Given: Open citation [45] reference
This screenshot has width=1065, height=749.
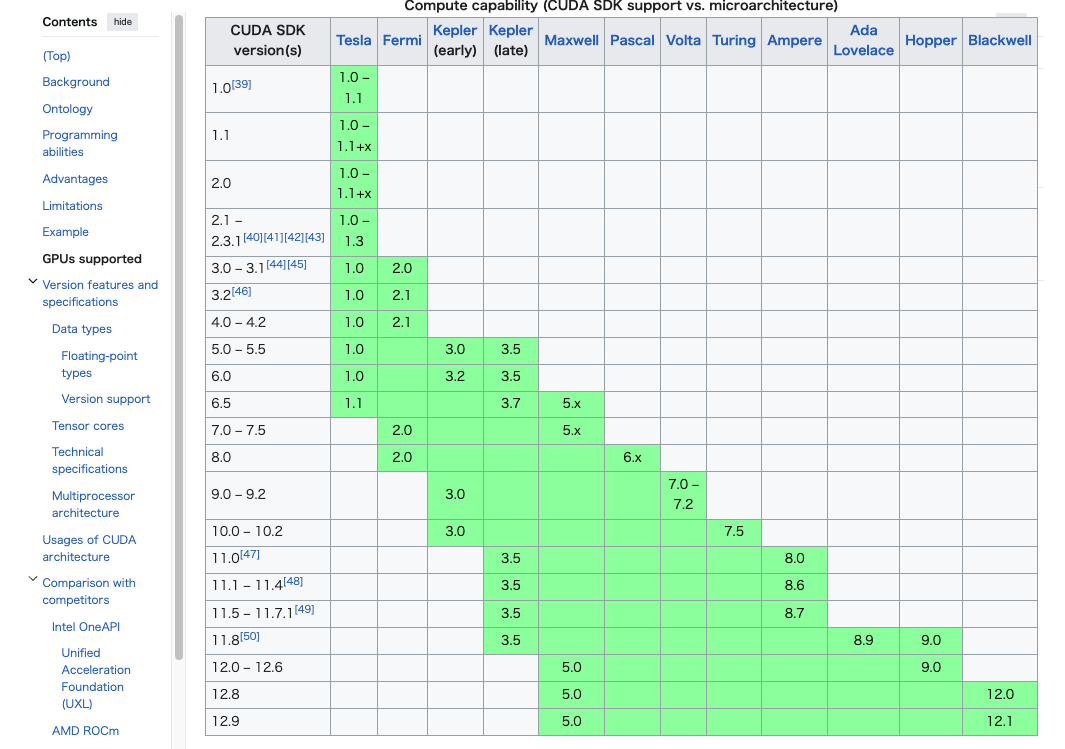Looking at the screenshot, I should point(297,264).
